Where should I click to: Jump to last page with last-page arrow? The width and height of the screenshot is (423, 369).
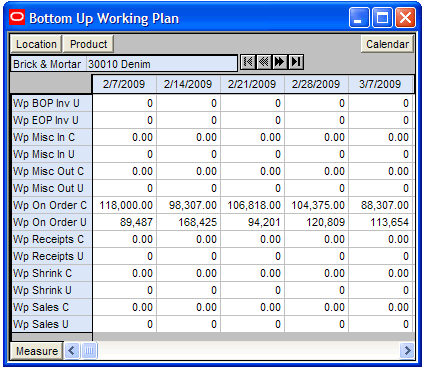tap(296, 62)
